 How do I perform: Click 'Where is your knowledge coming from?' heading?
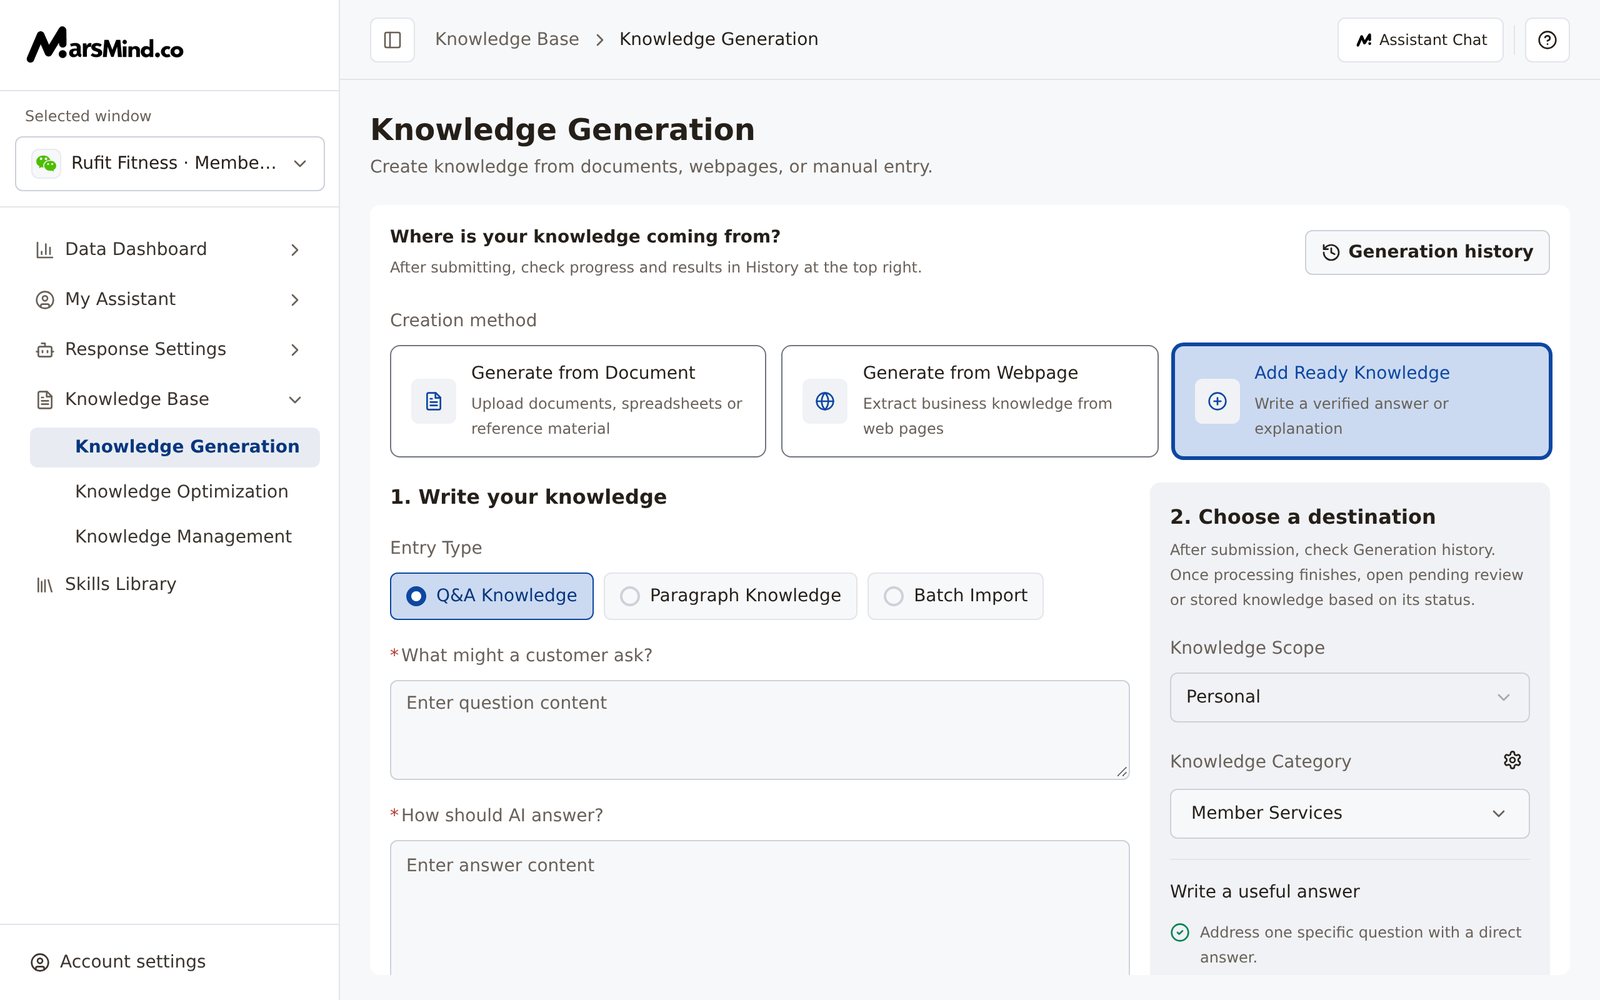(x=585, y=237)
